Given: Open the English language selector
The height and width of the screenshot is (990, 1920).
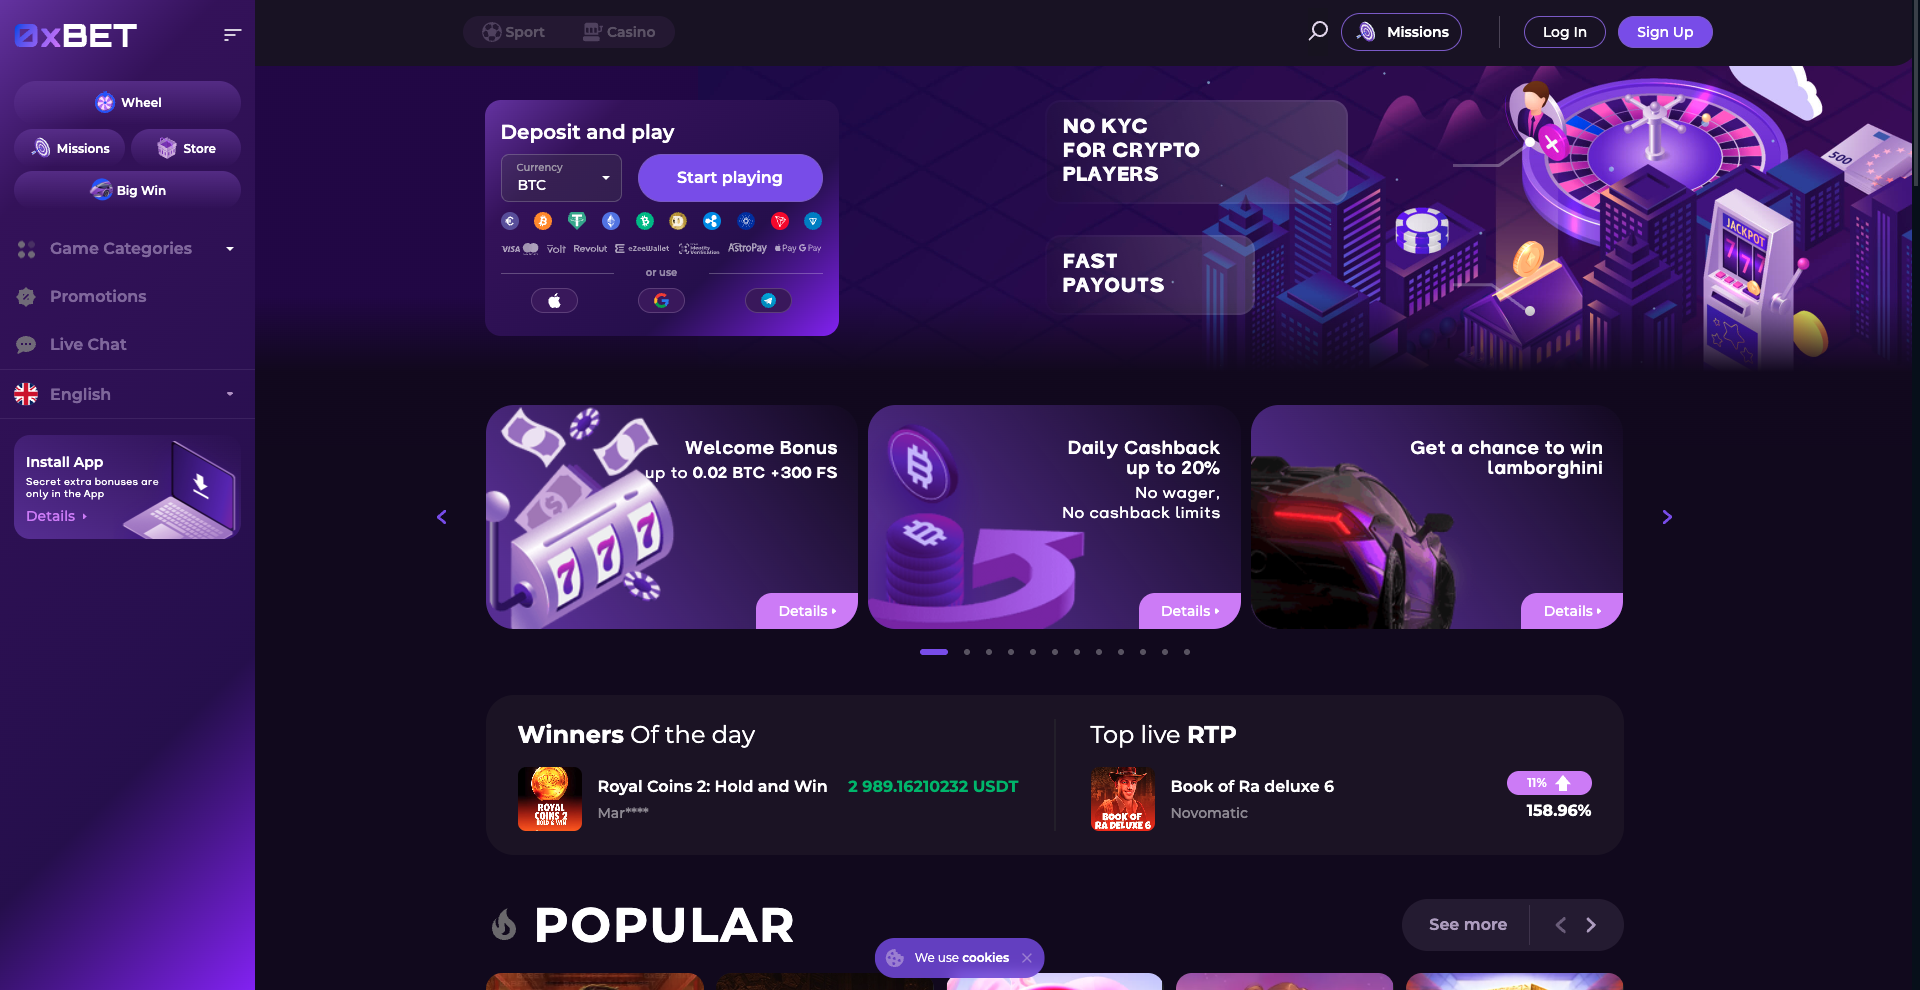Looking at the screenshot, I should (127, 394).
